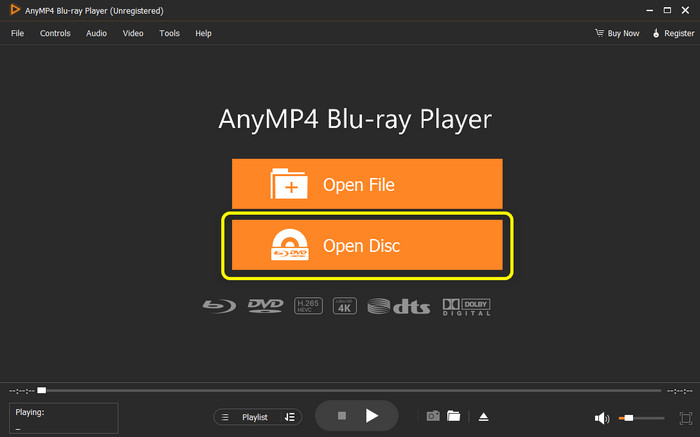
Task: Maximize the AnyMP4 window
Action: 667,10
